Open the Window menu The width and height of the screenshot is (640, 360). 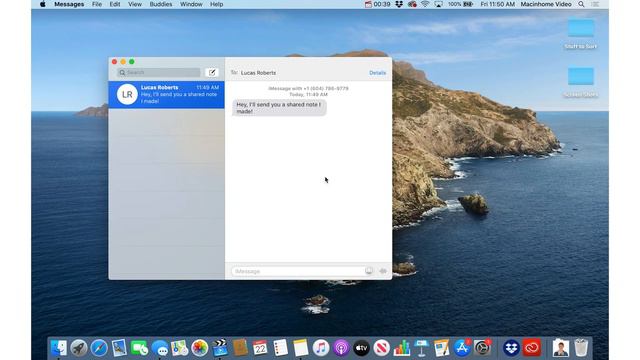(191, 4)
